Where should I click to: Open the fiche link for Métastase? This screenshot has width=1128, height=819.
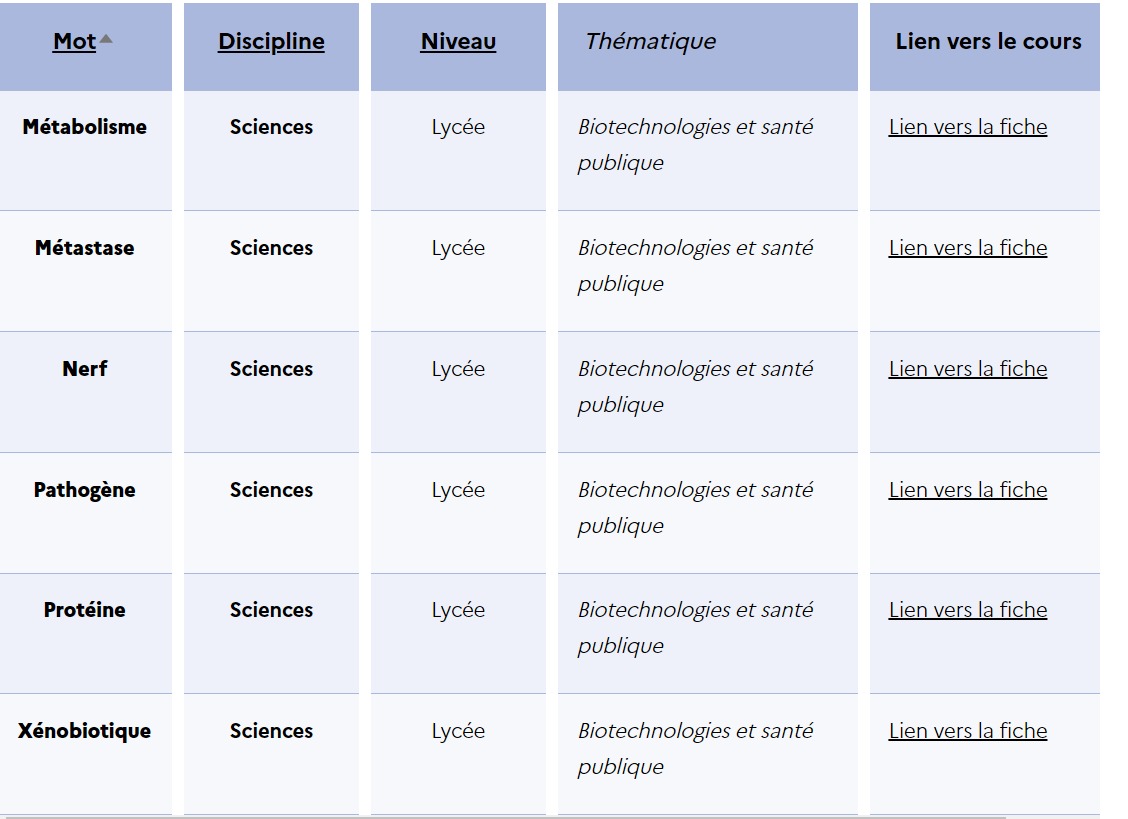point(967,248)
